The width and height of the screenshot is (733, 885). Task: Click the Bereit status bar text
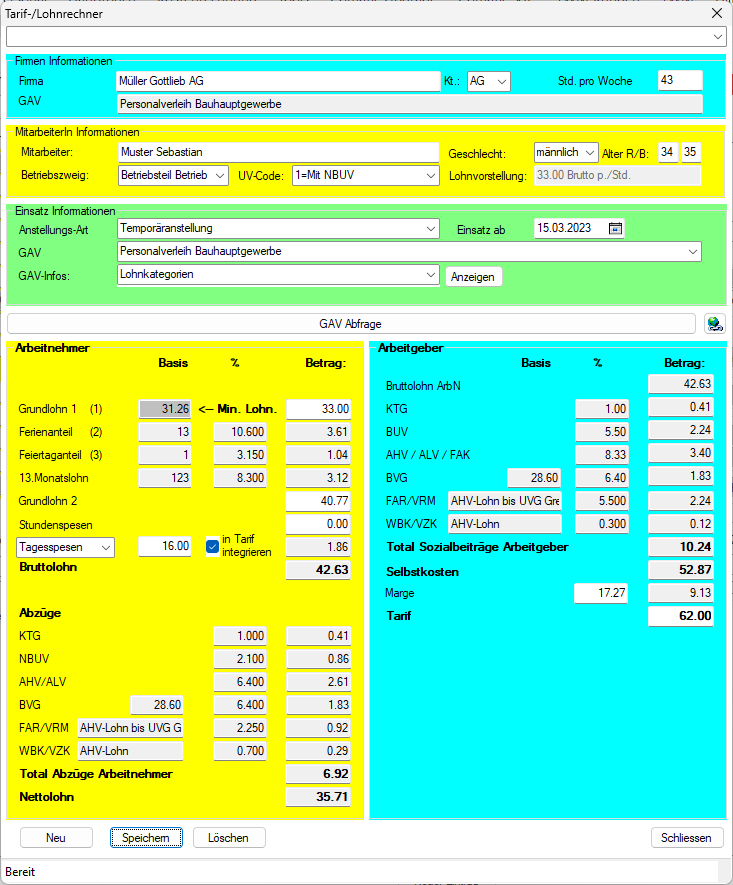tap(20, 872)
